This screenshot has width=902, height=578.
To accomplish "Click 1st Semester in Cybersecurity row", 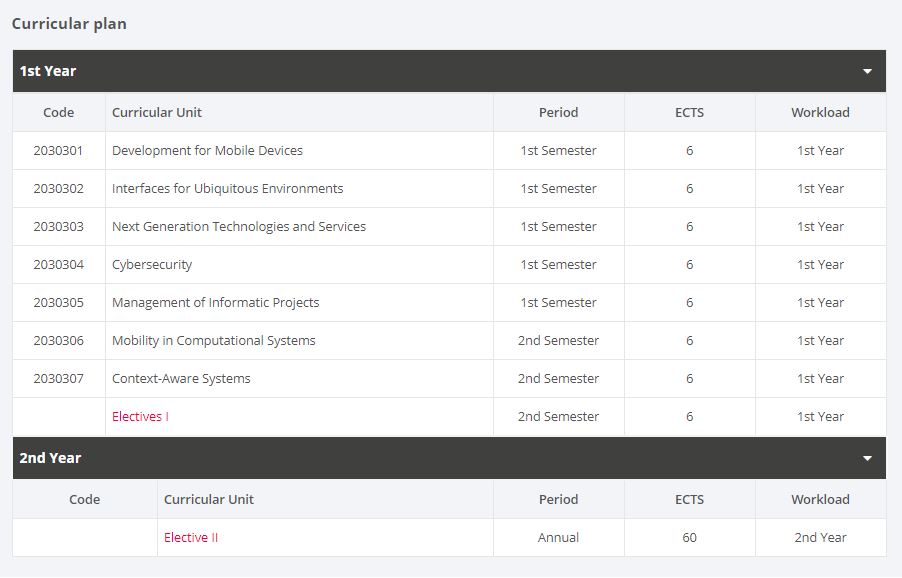I will coord(558,265).
